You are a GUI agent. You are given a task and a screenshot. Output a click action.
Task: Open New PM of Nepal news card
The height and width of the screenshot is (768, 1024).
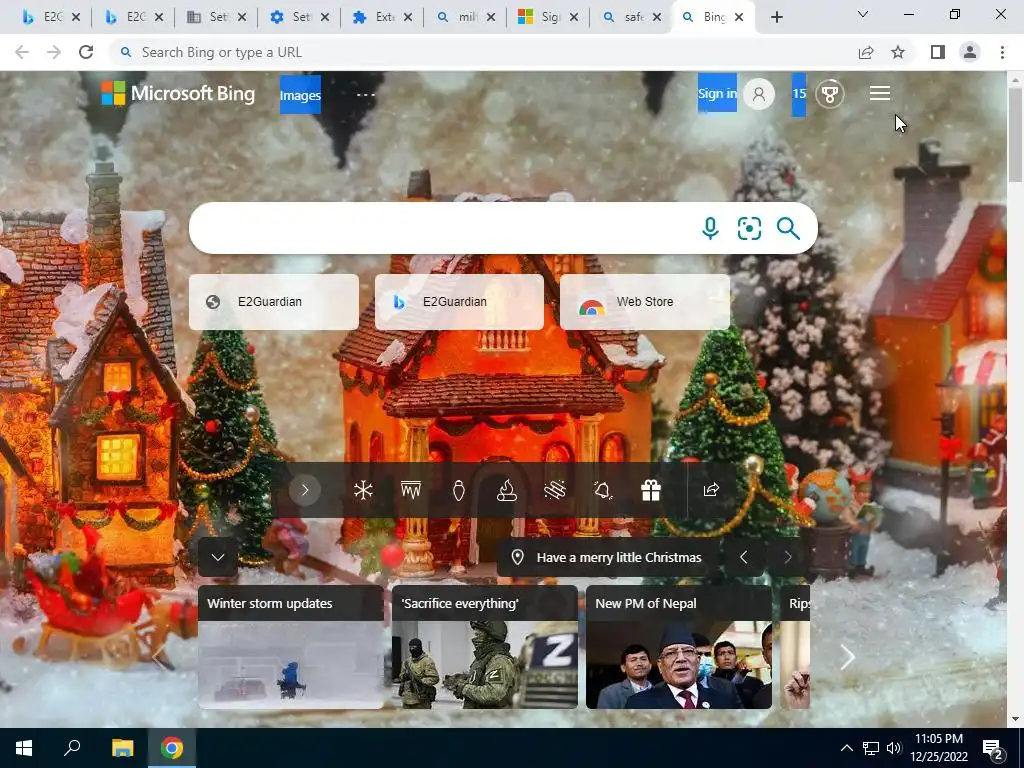[x=679, y=647]
